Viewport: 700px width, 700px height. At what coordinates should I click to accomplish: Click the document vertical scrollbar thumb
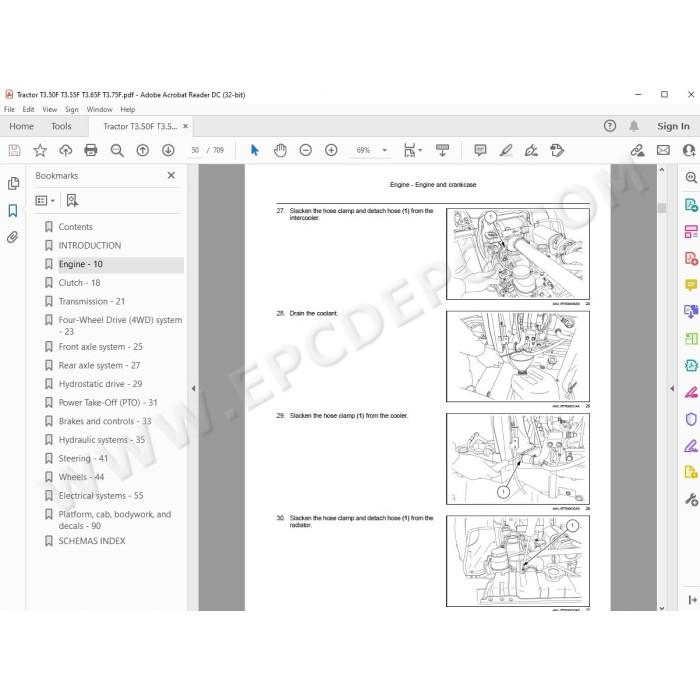pyautogui.click(x=662, y=208)
